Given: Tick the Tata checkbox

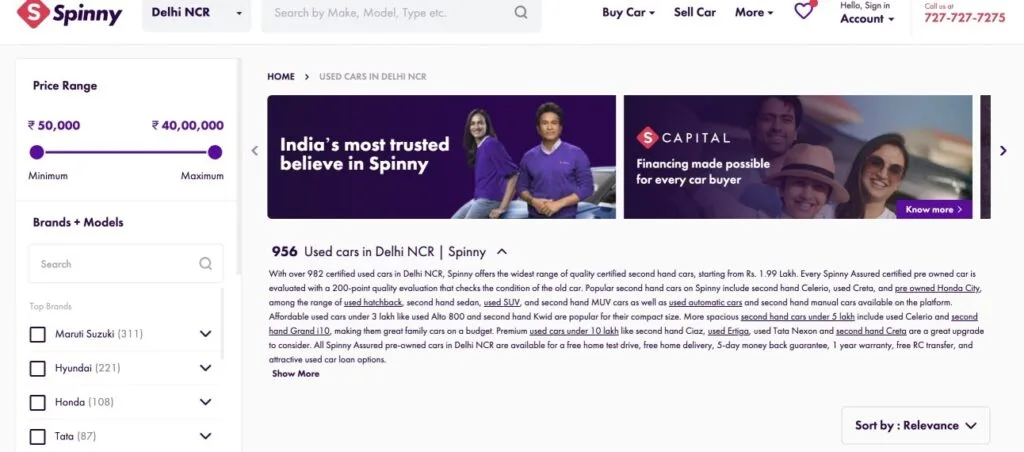Looking at the screenshot, I should click(x=37, y=436).
